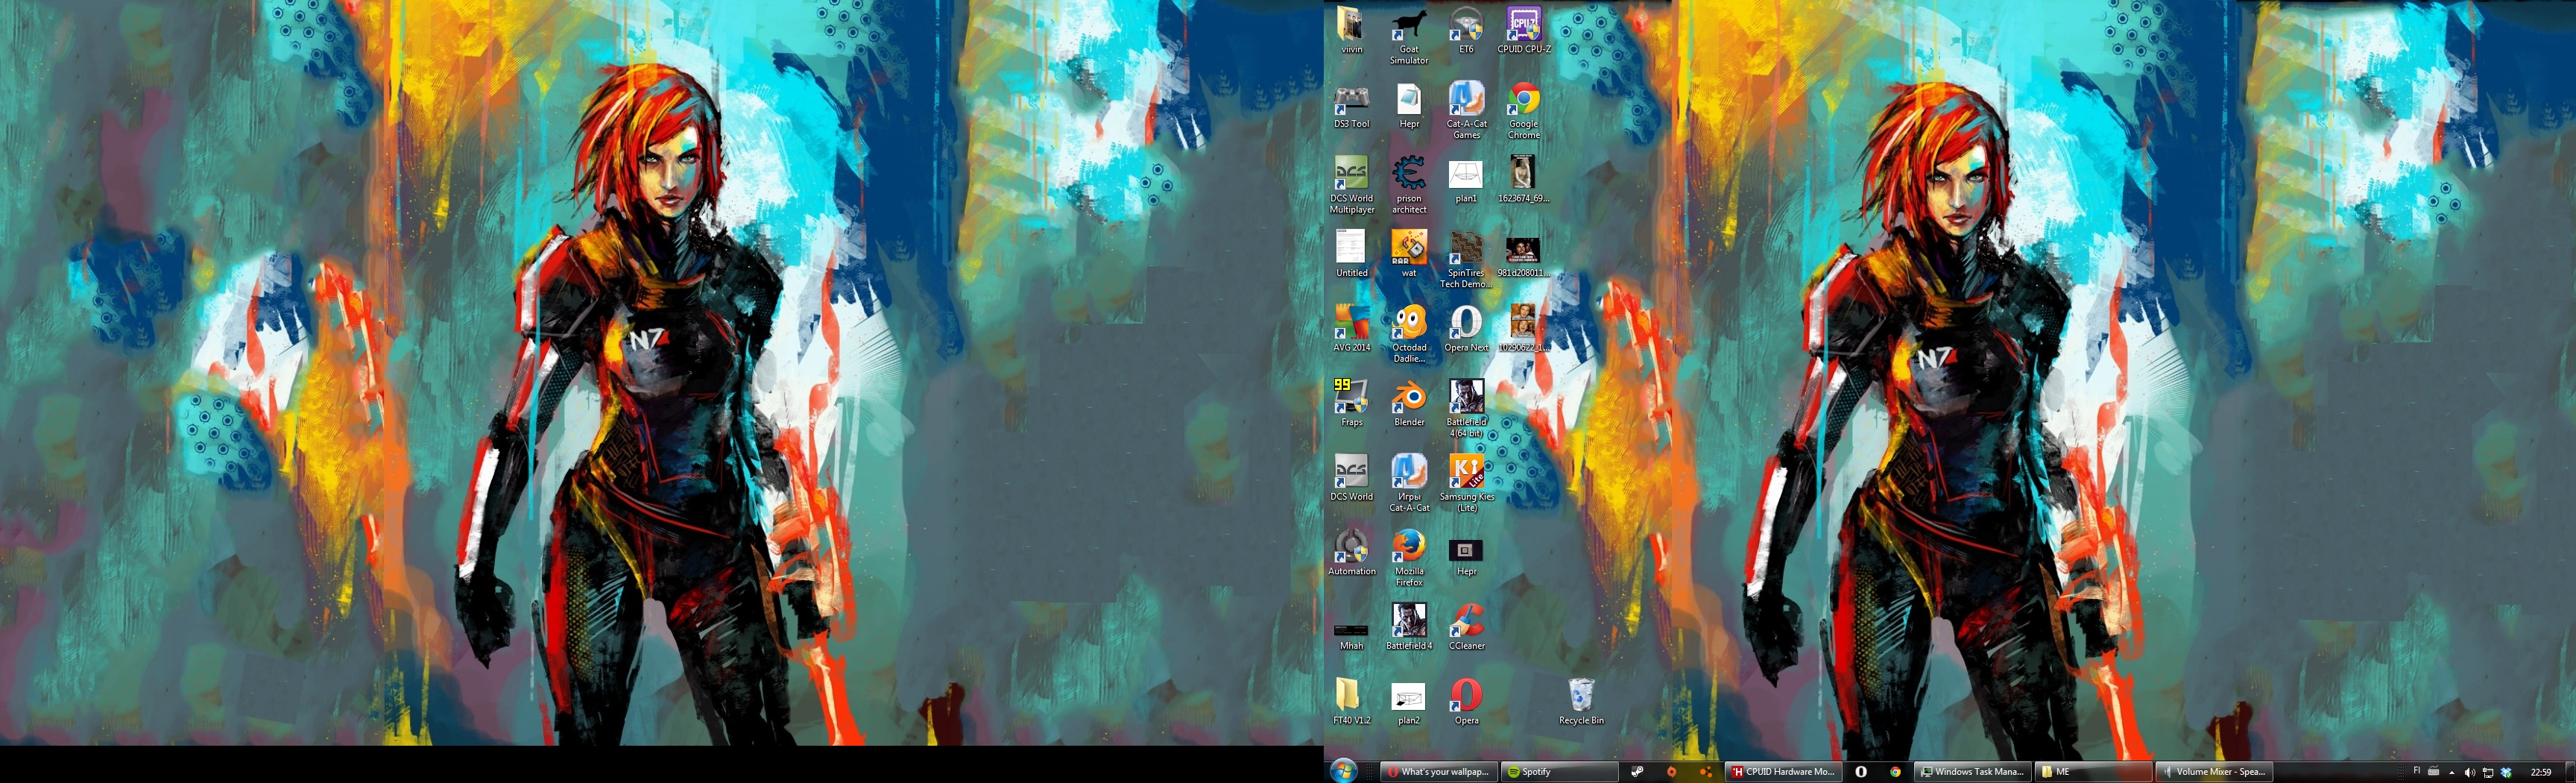
Task: Launch the Battlefield 4 32-bit shortcut
Action: pos(1409,627)
